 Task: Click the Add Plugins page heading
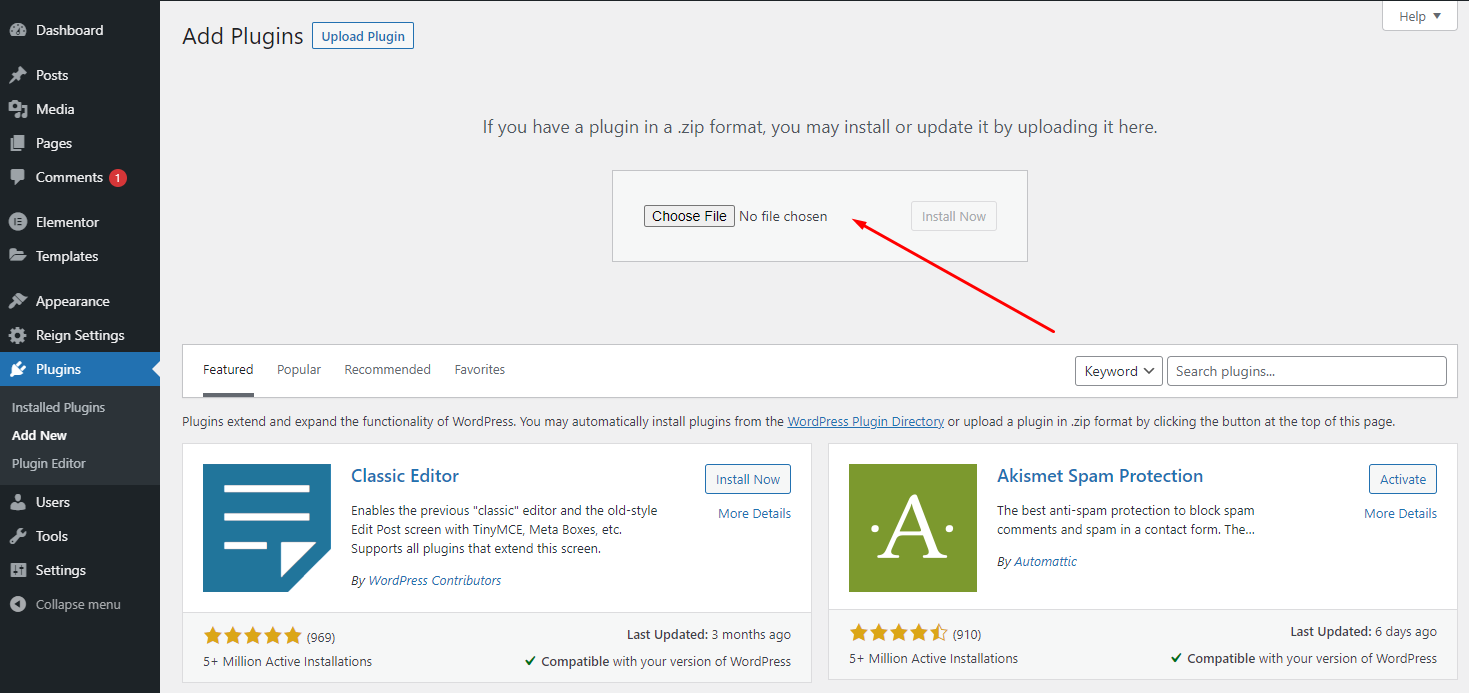point(243,37)
